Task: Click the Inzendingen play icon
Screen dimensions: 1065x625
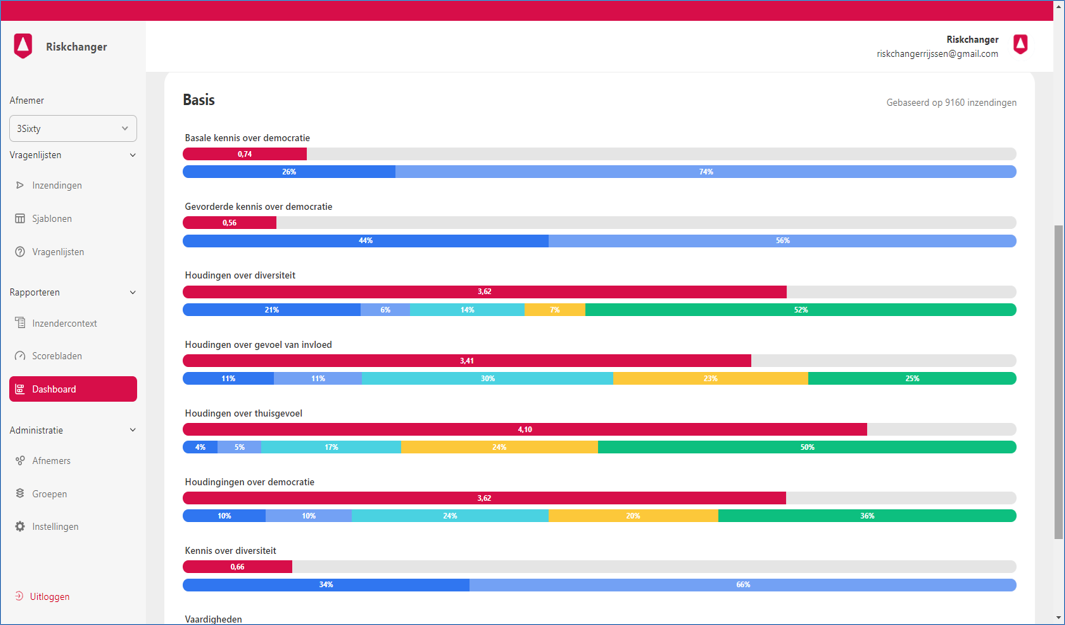Action: (20, 185)
